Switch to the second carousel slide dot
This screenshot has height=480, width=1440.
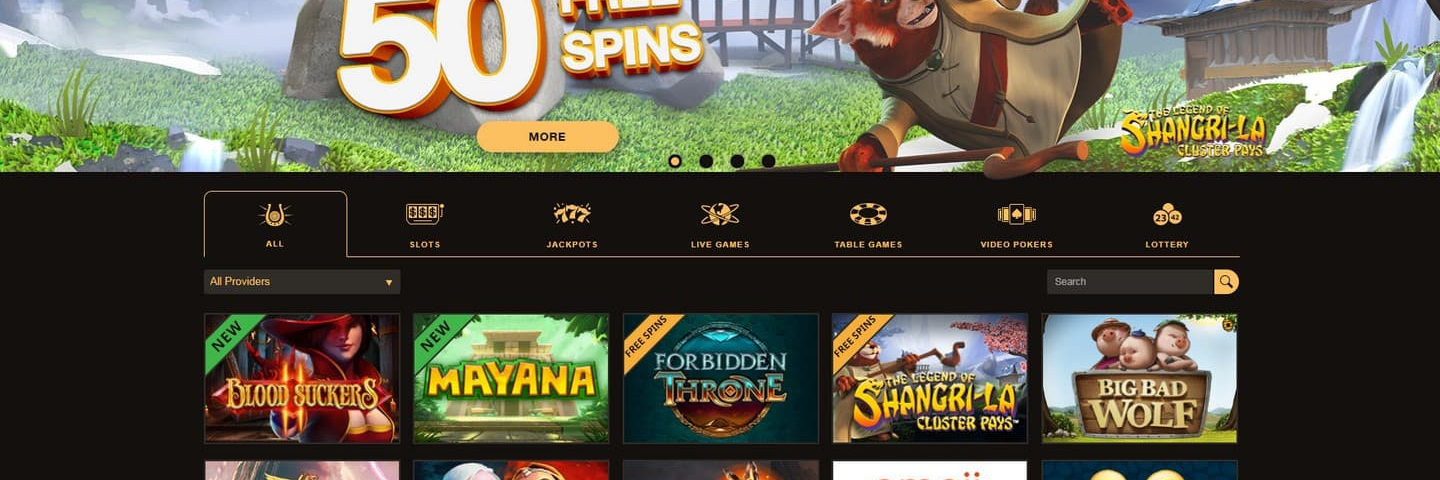[x=706, y=161]
